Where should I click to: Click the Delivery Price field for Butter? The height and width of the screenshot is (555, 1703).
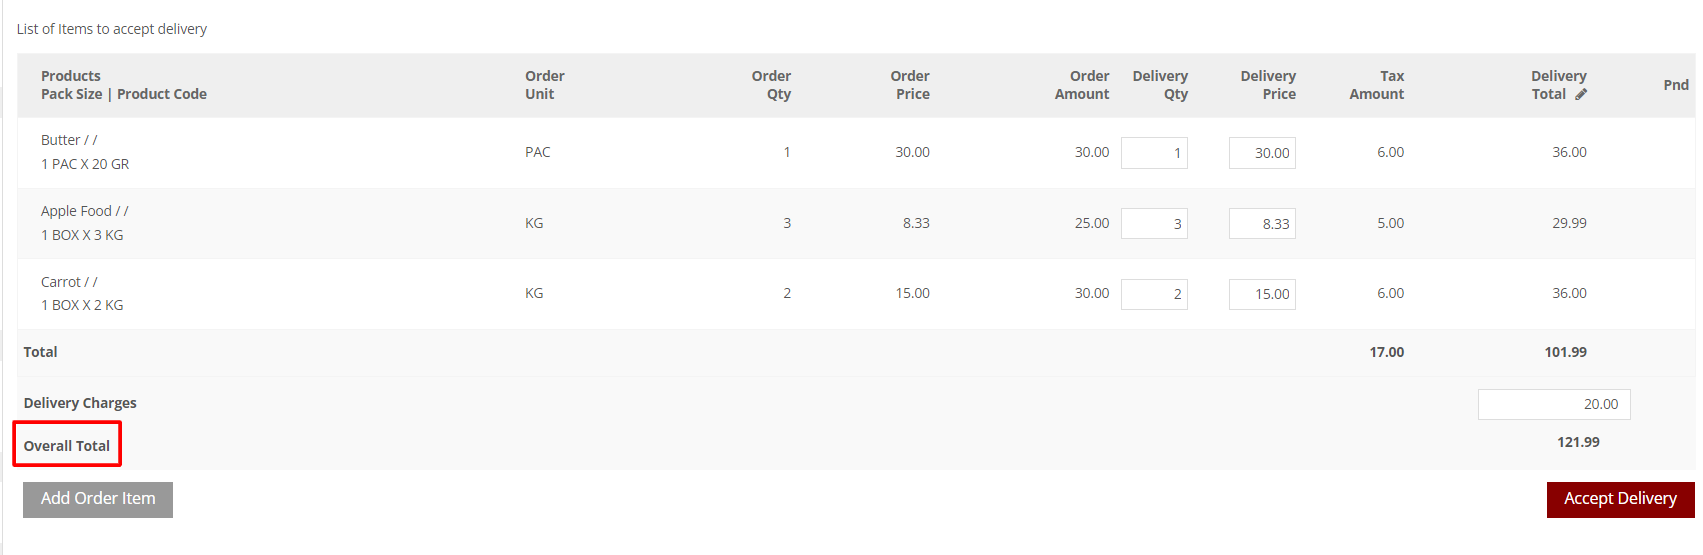1262,153
